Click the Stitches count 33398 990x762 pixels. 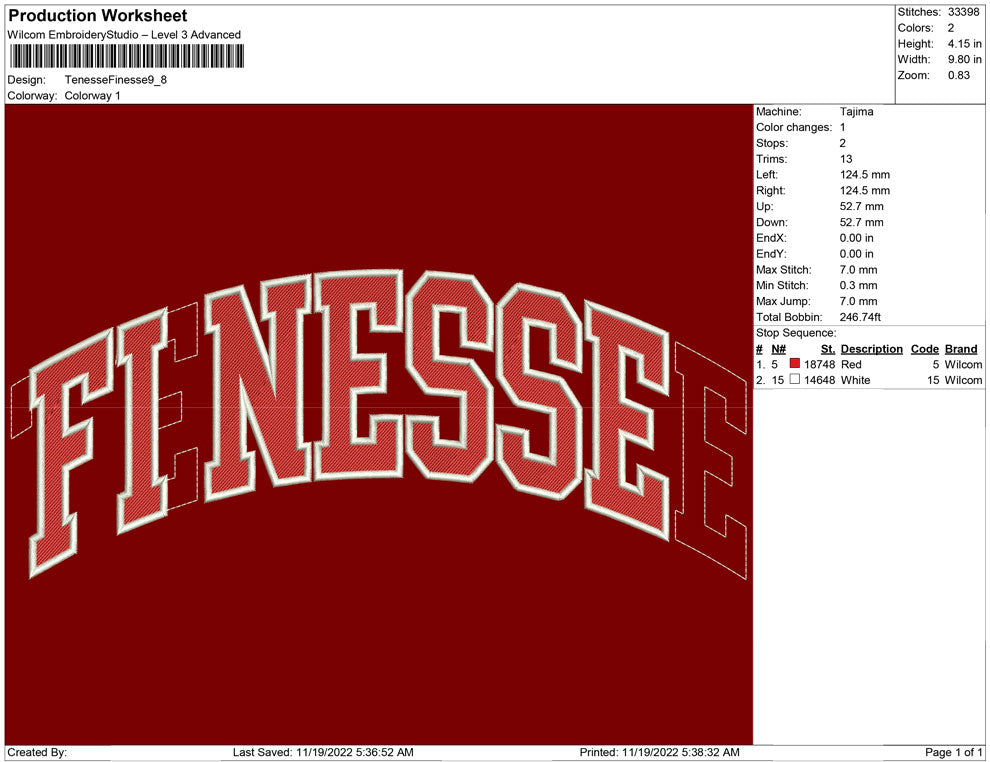[x=963, y=12]
